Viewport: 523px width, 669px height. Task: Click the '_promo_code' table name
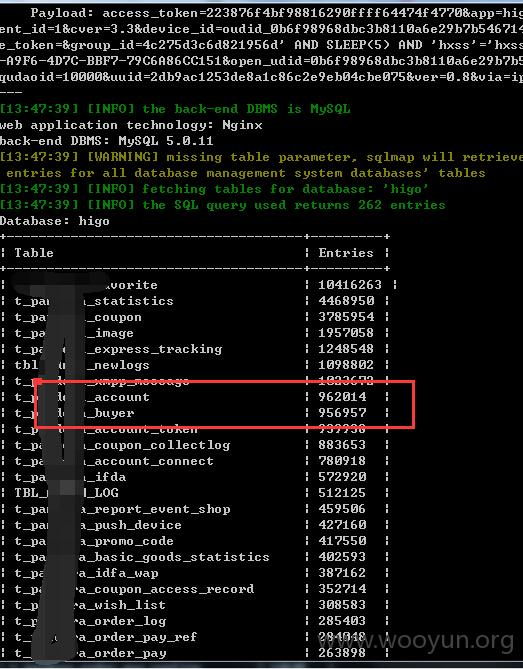(94, 541)
